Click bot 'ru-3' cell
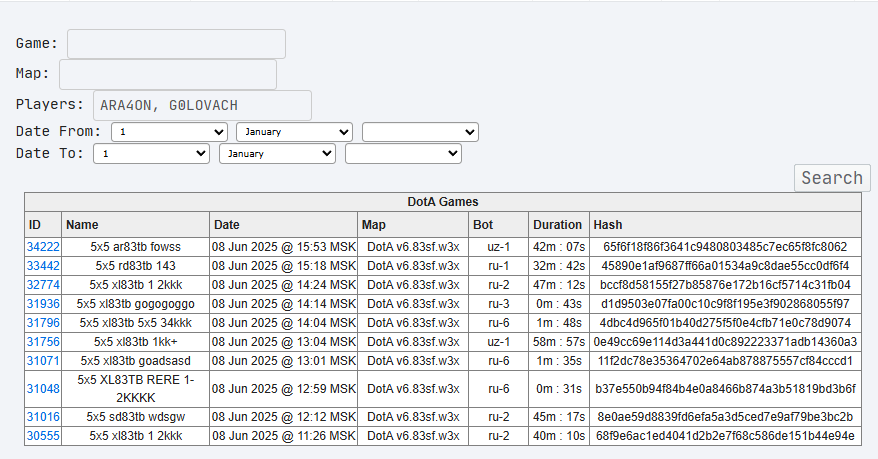 coord(498,304)
